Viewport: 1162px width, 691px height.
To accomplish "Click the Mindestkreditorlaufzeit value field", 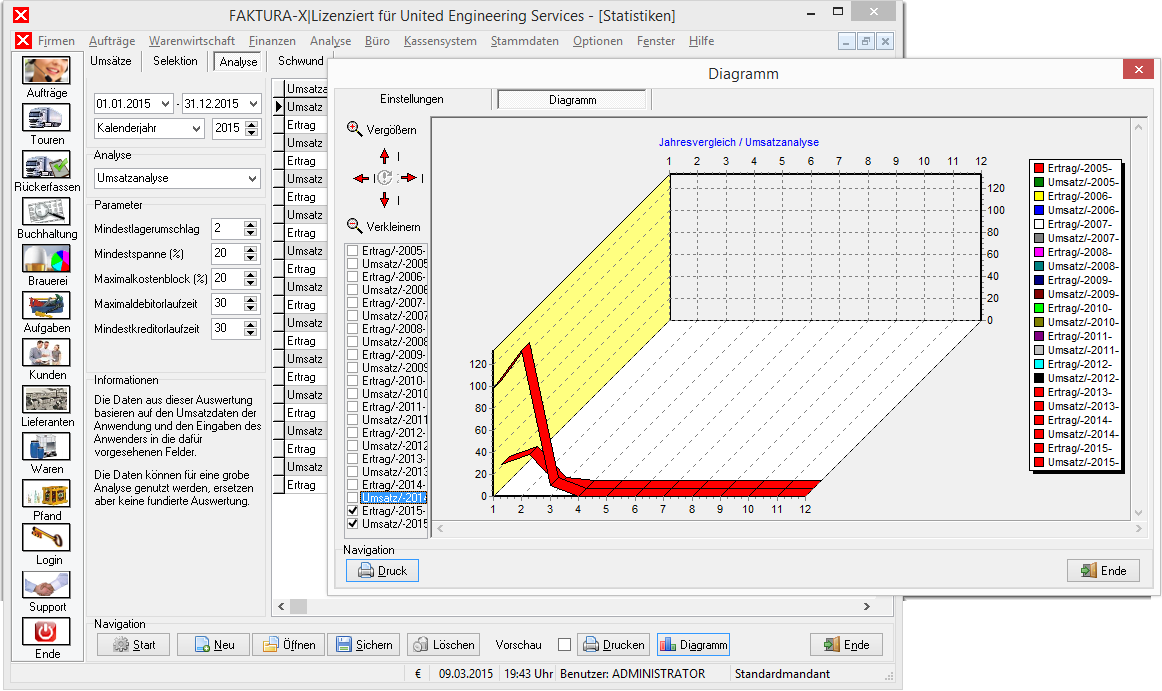I will 228,328.
